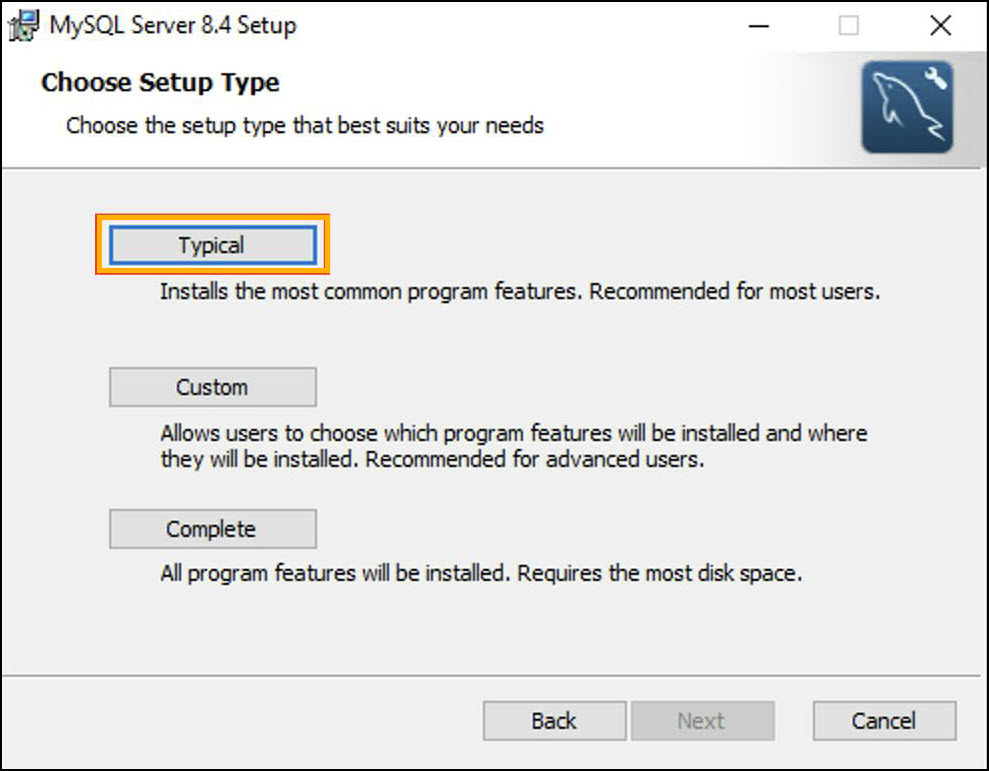
Task: Choose the Custom setup type
Action: [x=212, y=387]
